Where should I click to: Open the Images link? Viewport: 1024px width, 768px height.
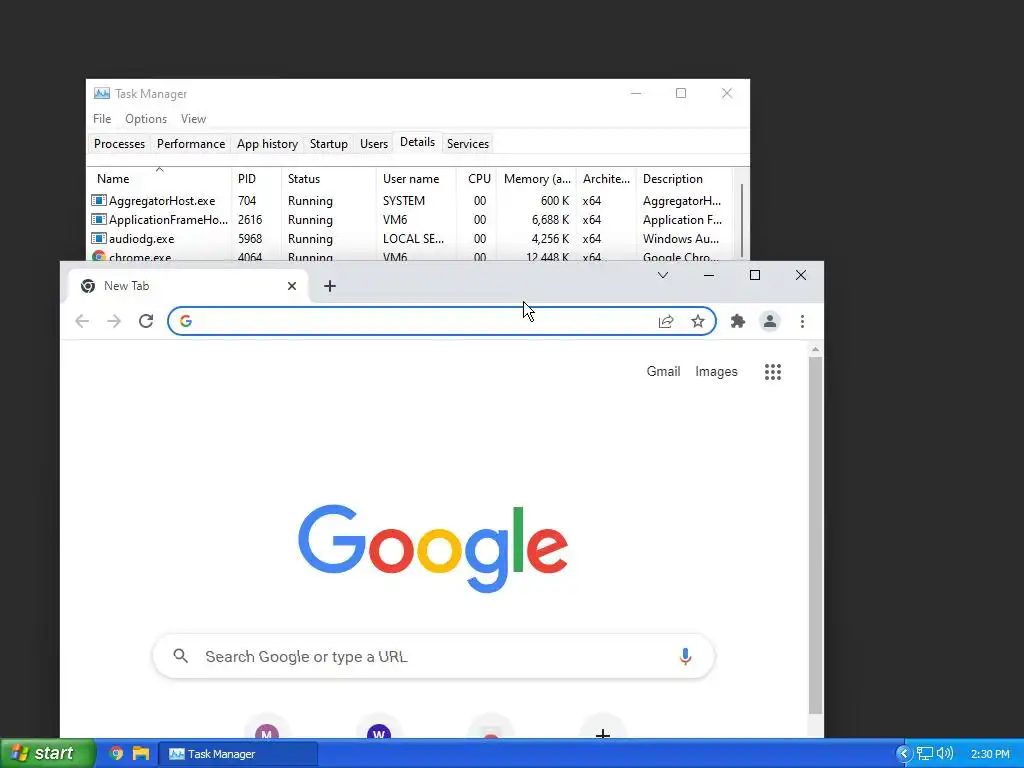click(716, 372)
